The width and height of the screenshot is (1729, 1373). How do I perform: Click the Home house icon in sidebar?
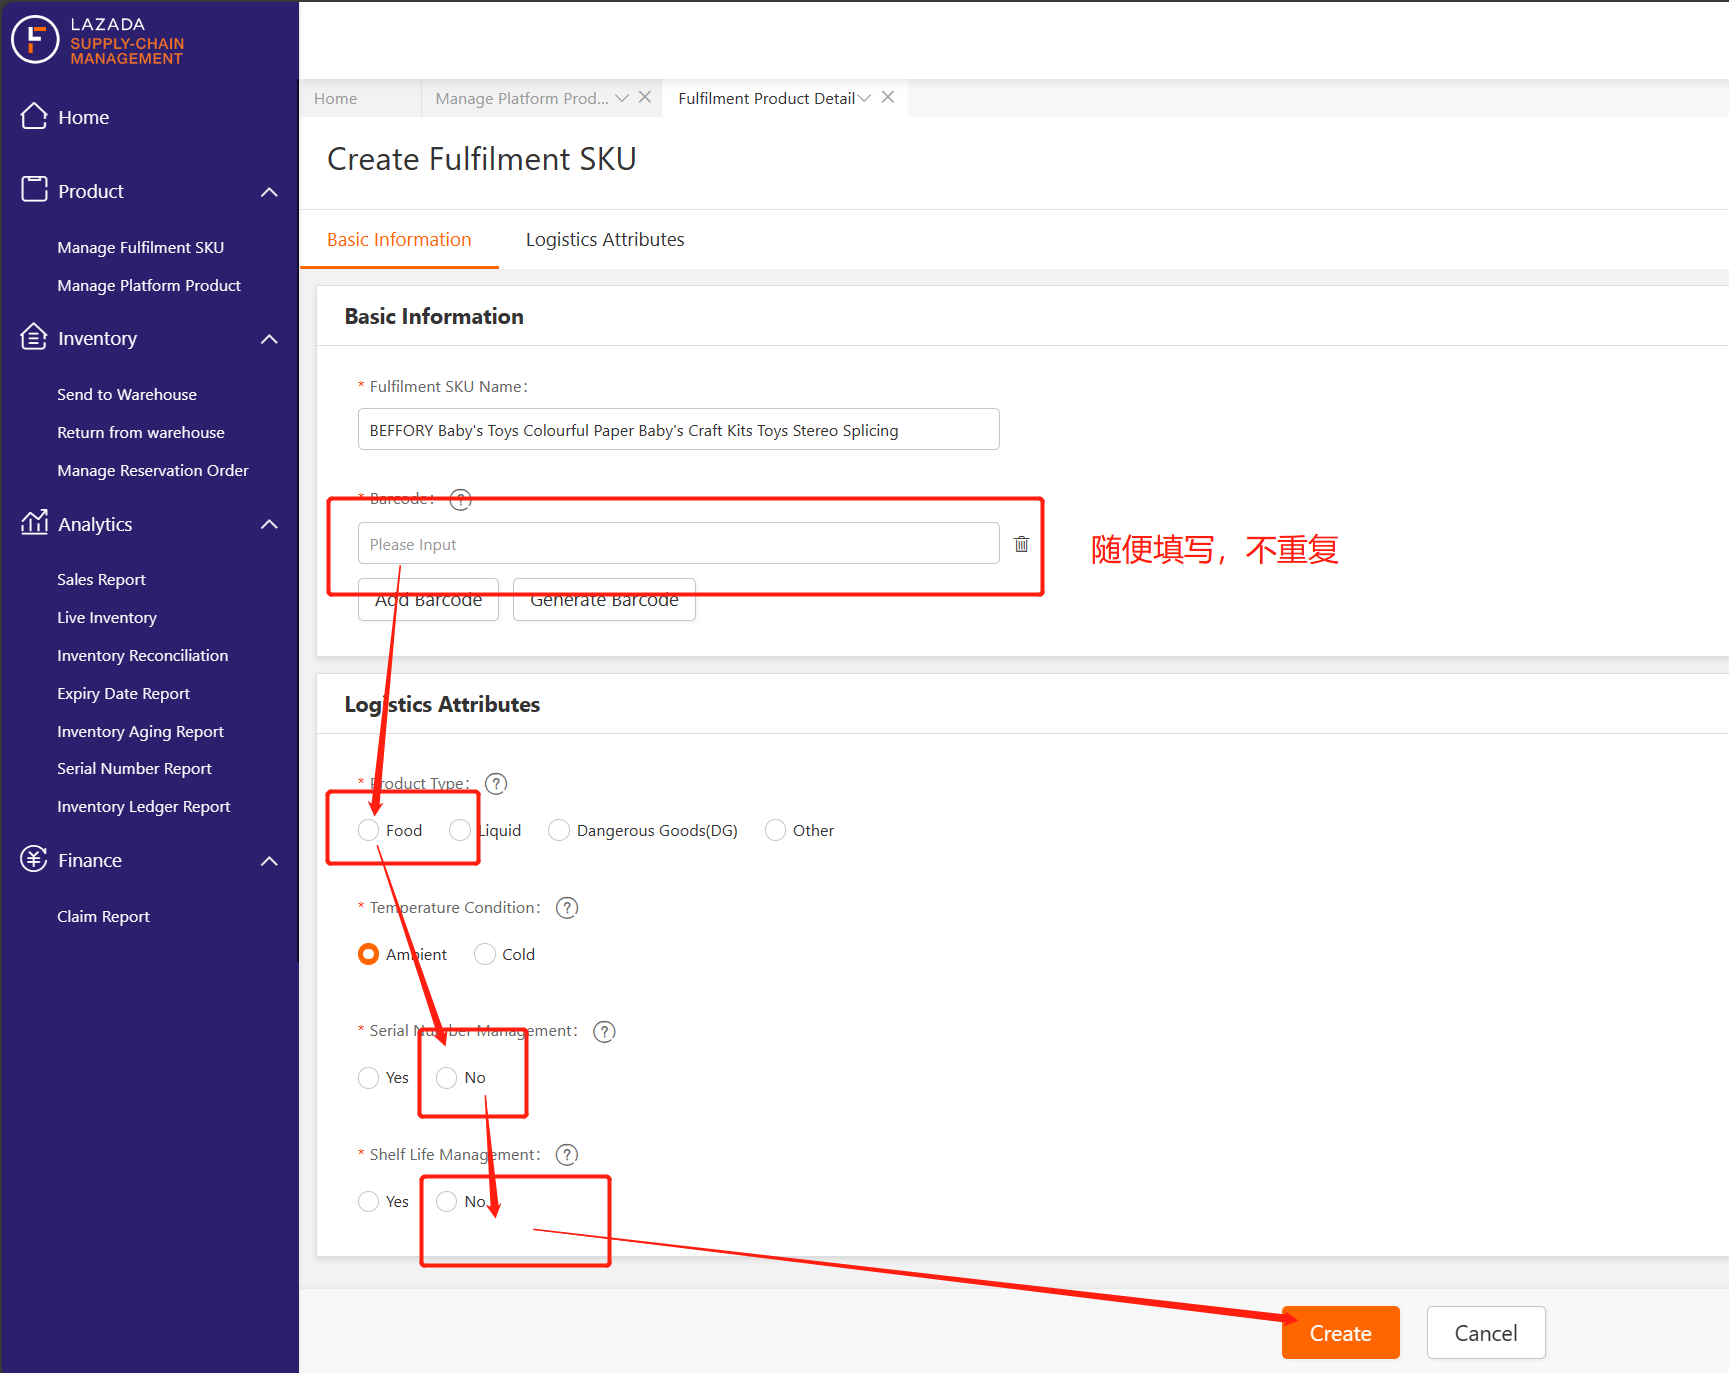coord(34,116)
